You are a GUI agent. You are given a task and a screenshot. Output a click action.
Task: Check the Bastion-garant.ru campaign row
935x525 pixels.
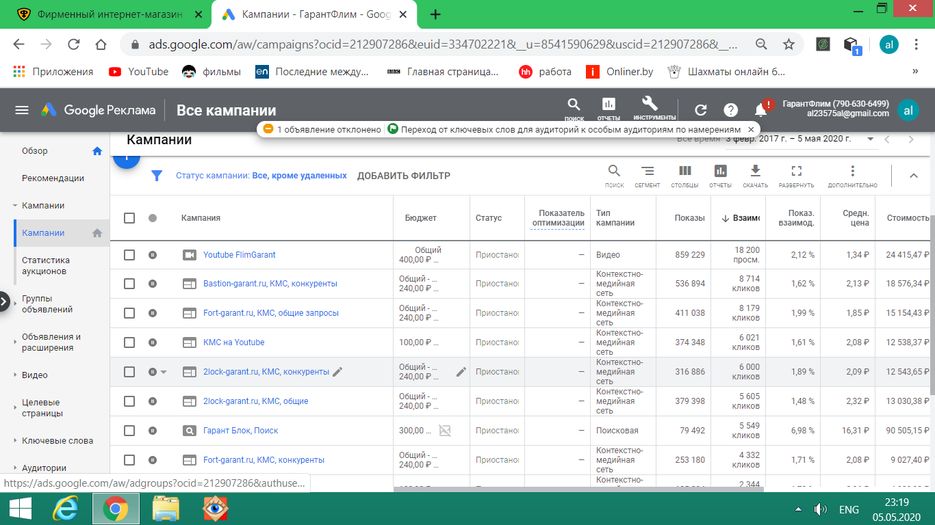coord(129,283)
